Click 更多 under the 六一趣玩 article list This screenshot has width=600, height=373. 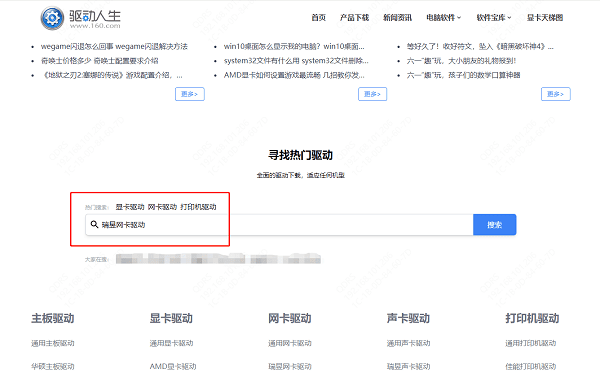coord(556,94)
